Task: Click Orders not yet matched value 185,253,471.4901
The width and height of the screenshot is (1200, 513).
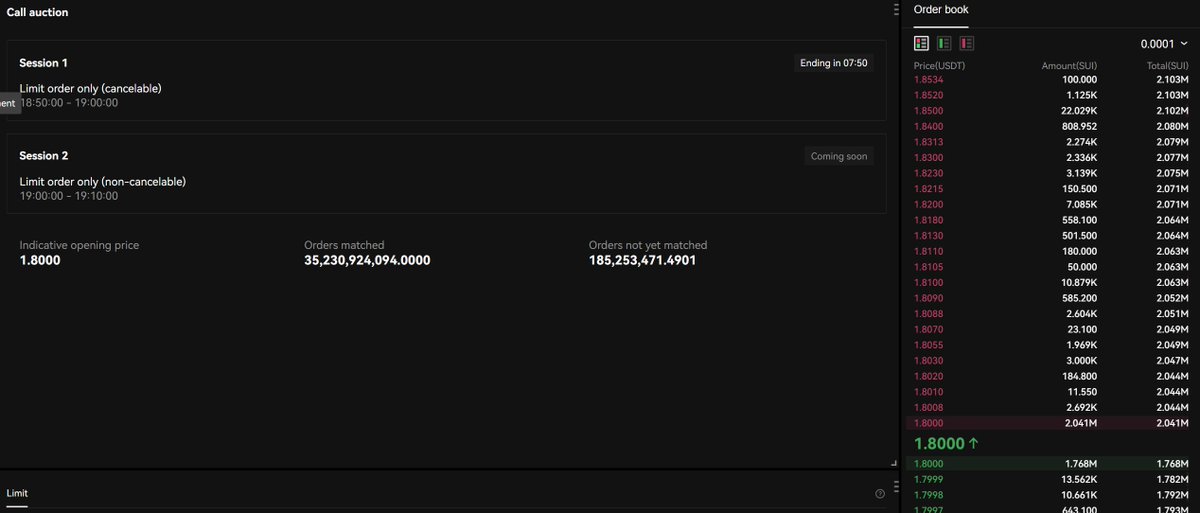Action: point(642,260)
